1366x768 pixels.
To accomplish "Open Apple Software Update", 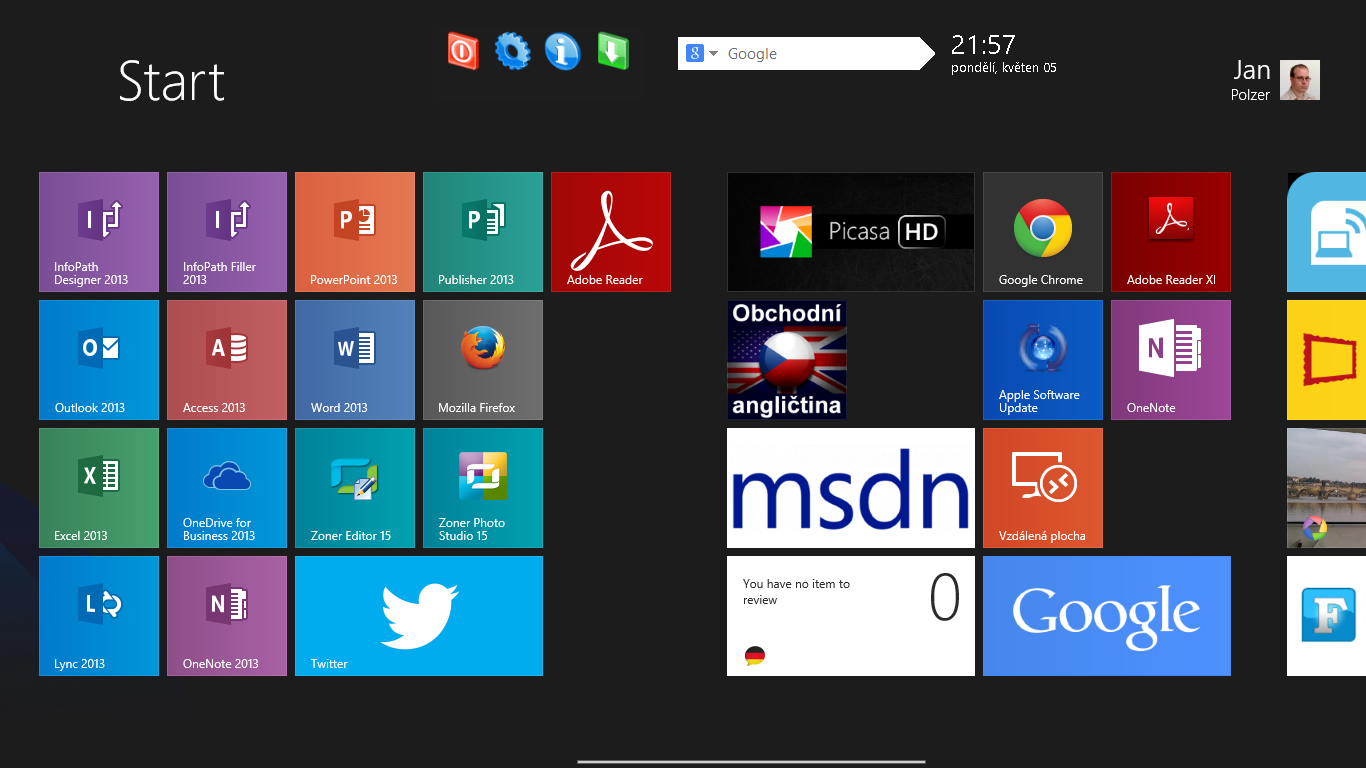I will pyautogui.click(x=1043, y=360).
